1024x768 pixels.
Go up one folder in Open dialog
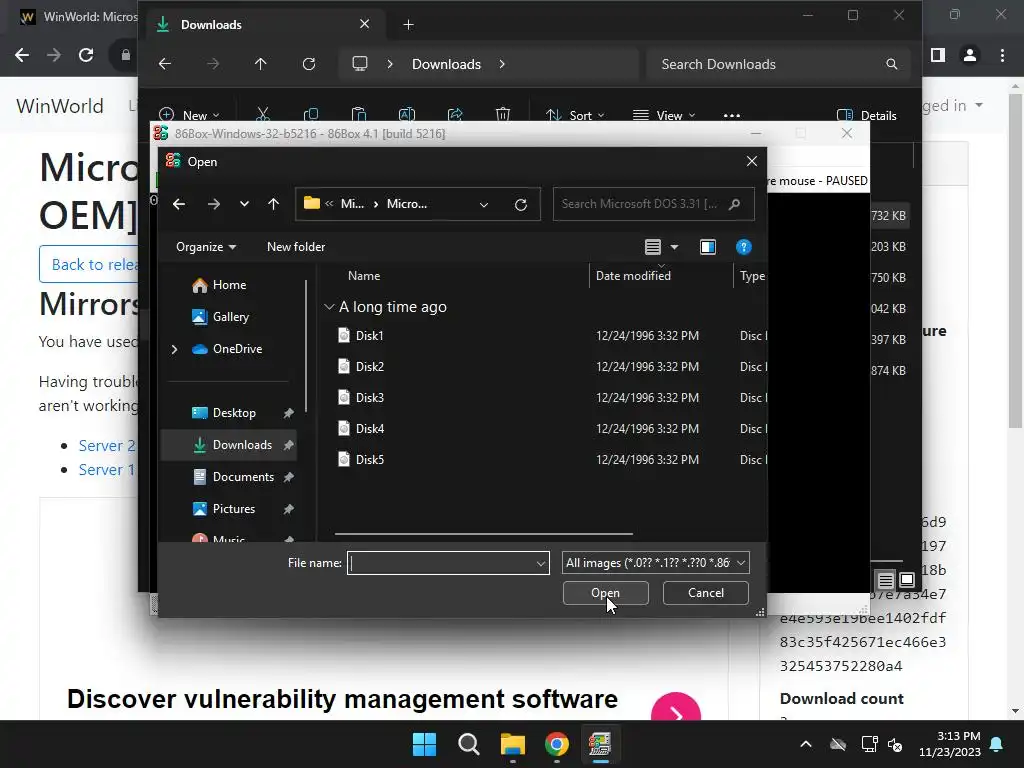(x=274, y=204)
